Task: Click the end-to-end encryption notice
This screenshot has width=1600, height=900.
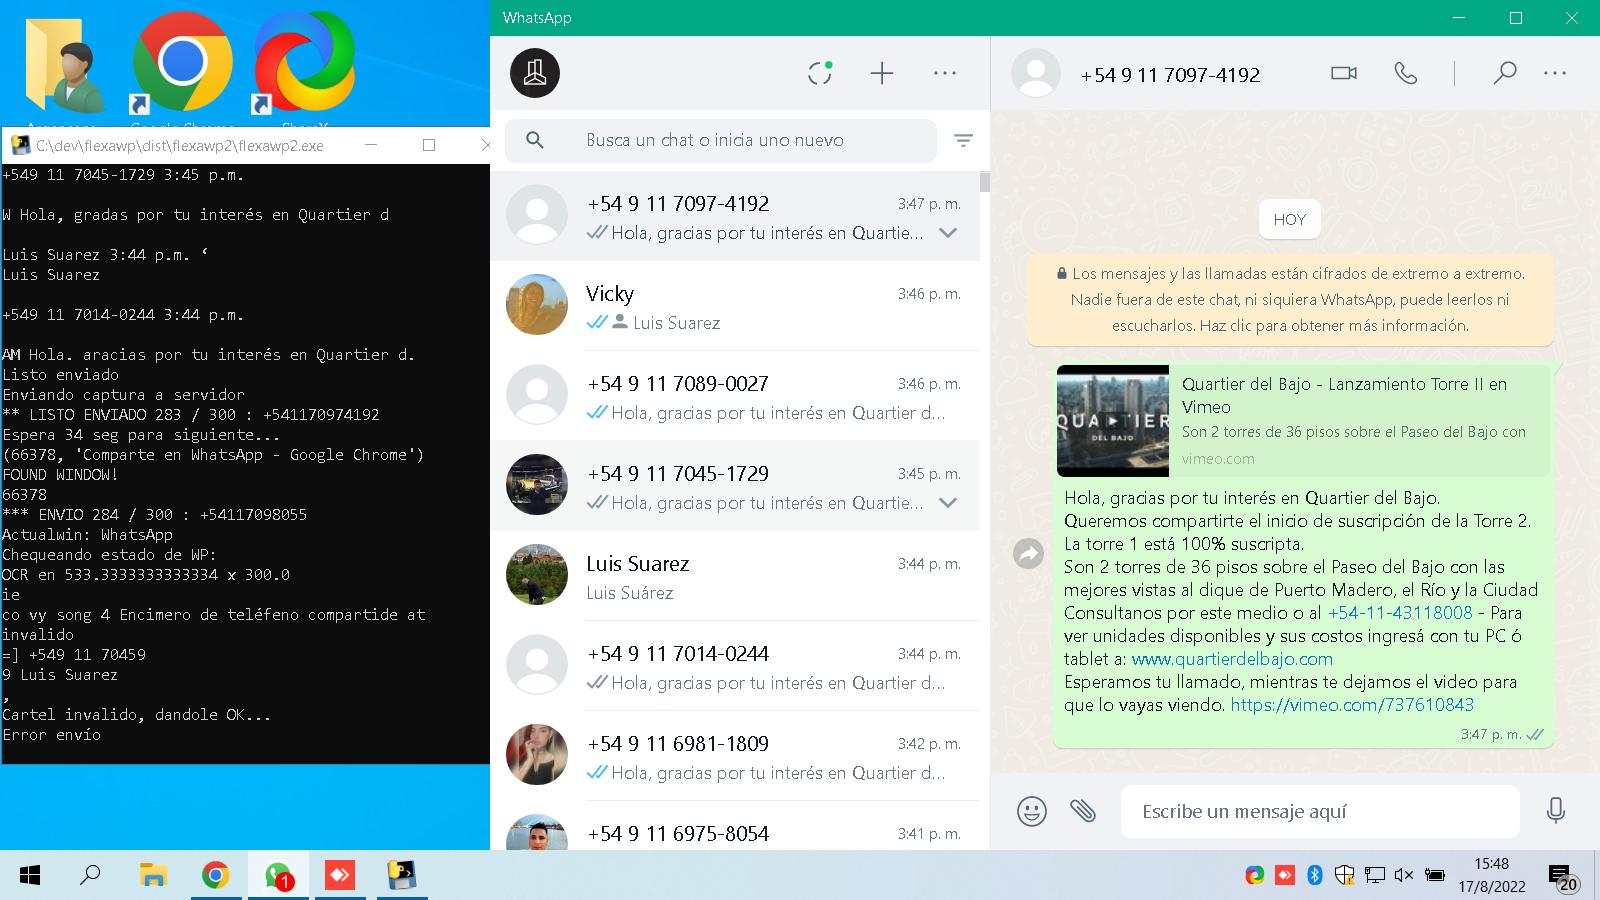Action: [1290, 299]
